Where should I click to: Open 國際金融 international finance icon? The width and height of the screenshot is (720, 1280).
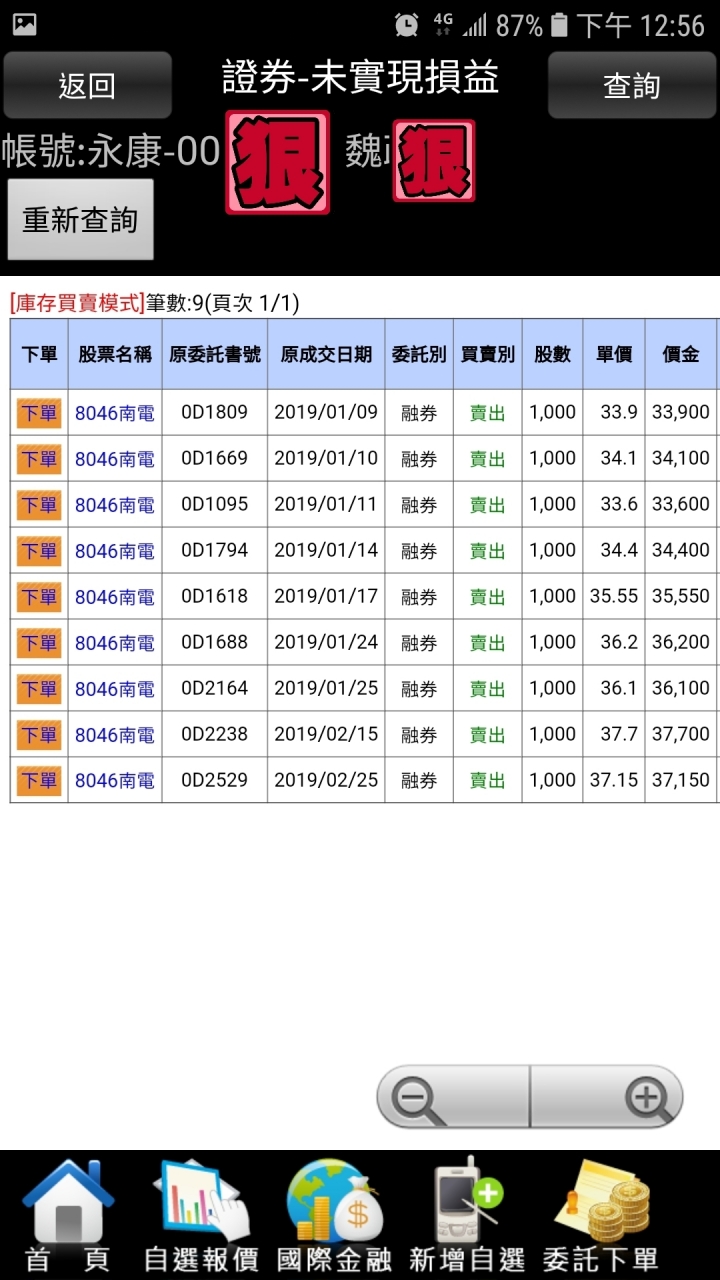coord(334,1216)
